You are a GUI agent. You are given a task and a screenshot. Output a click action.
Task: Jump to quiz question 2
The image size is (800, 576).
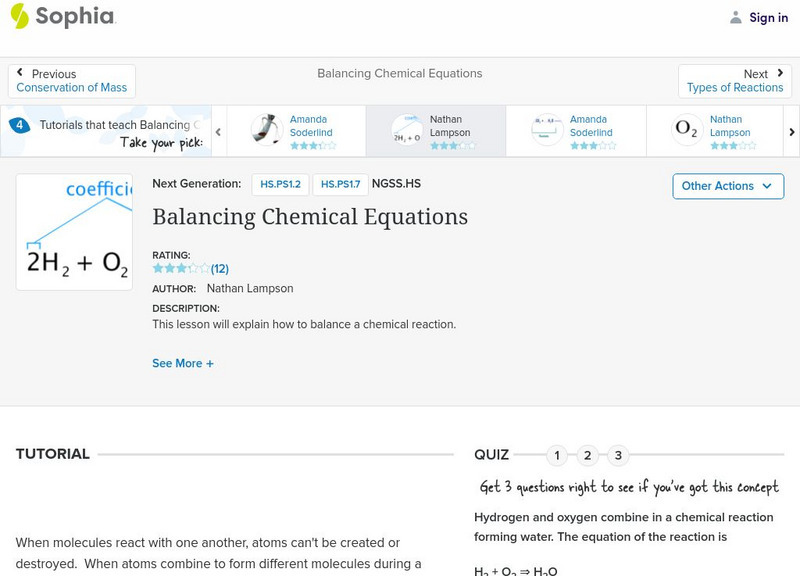tap(588, 455)
